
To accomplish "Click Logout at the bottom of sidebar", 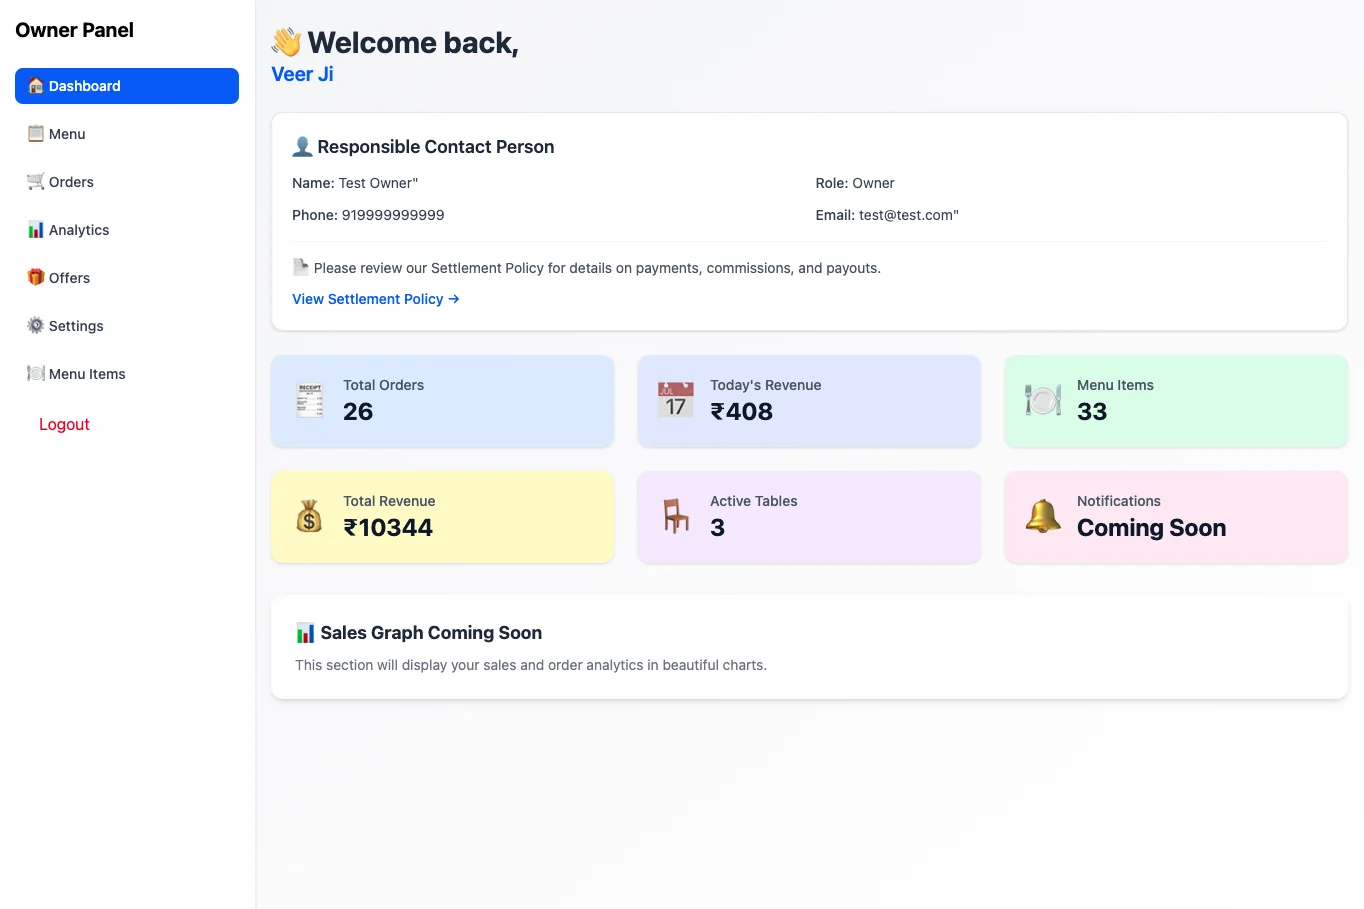I will click(64, 424).
